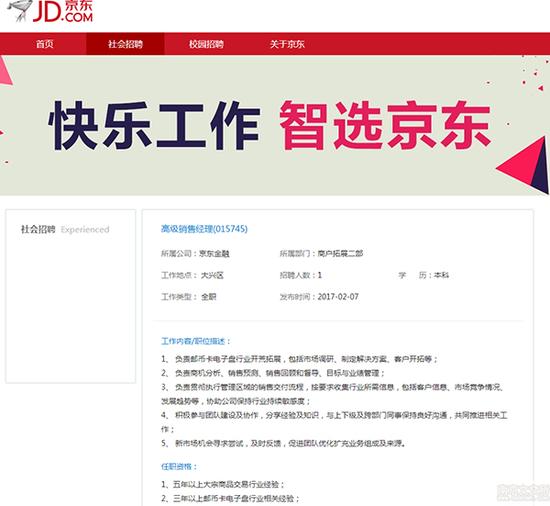Click requirement 五年以上大宗商品交易行业经验
This screenshot has width=550, height=506.
tap(222, 485)
